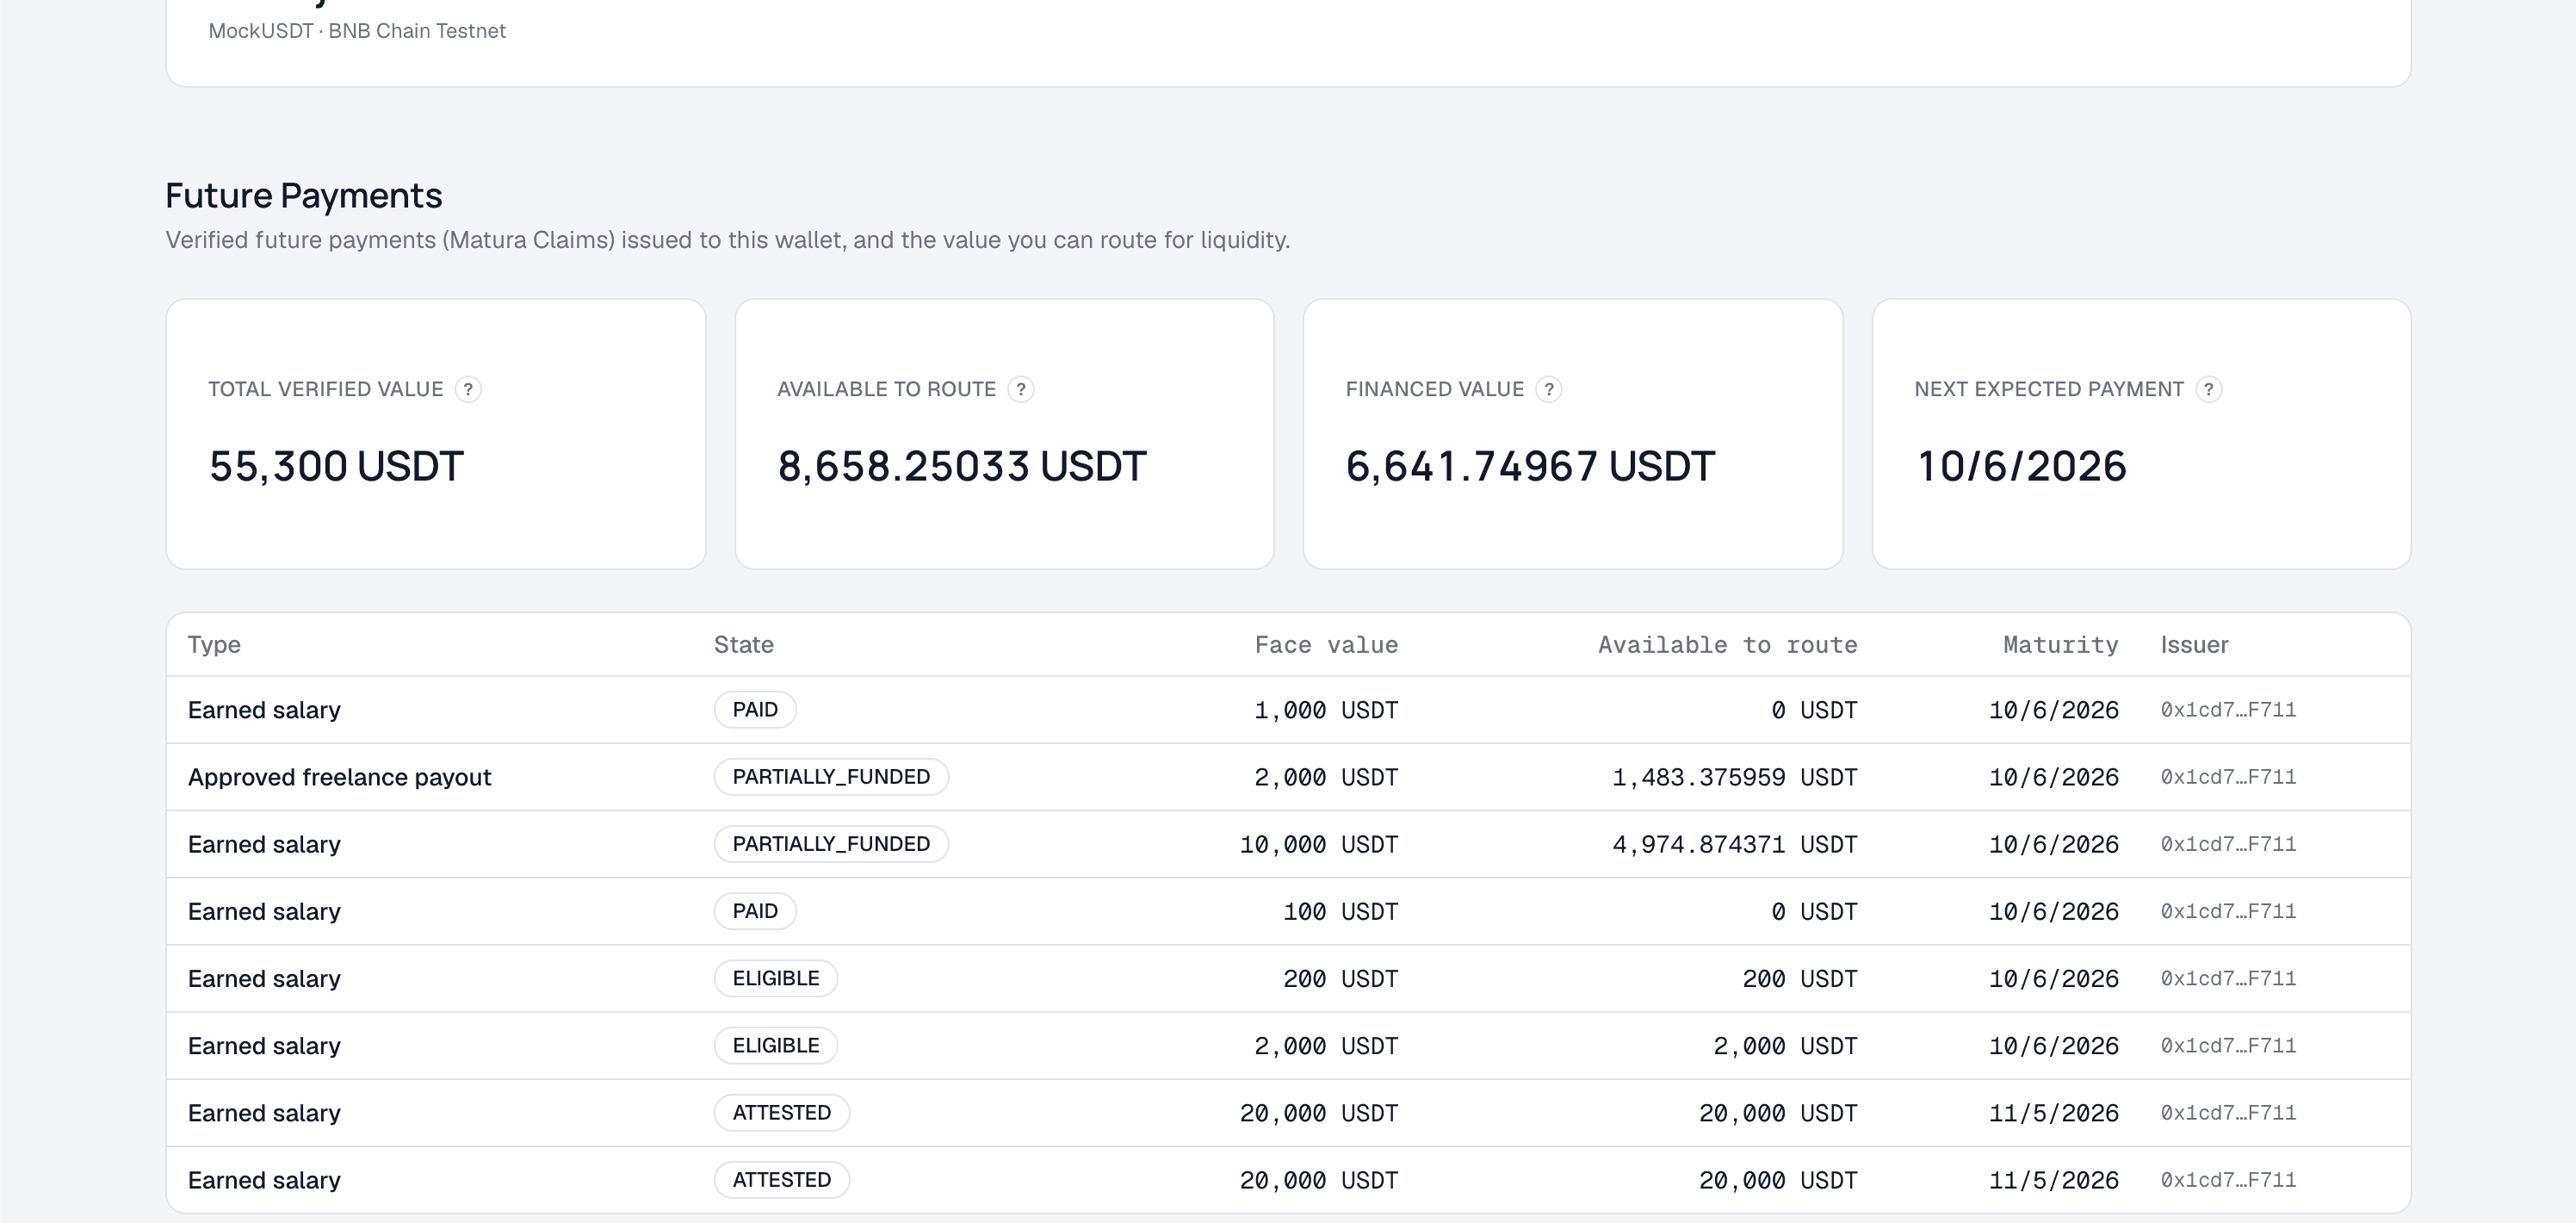Screen dimensions: 2576x1223
Task: Open the Available to Route help tooltip
Action: (1020, 389)
